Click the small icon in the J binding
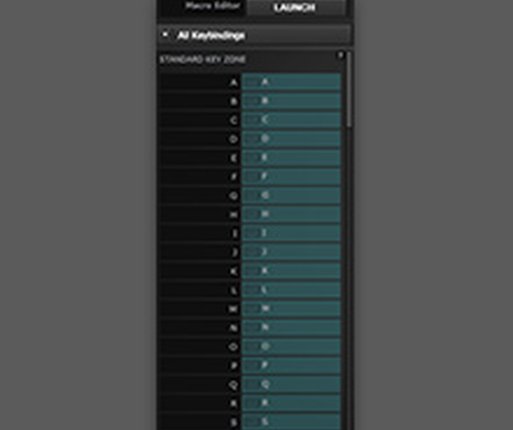 tap(252, 252)
